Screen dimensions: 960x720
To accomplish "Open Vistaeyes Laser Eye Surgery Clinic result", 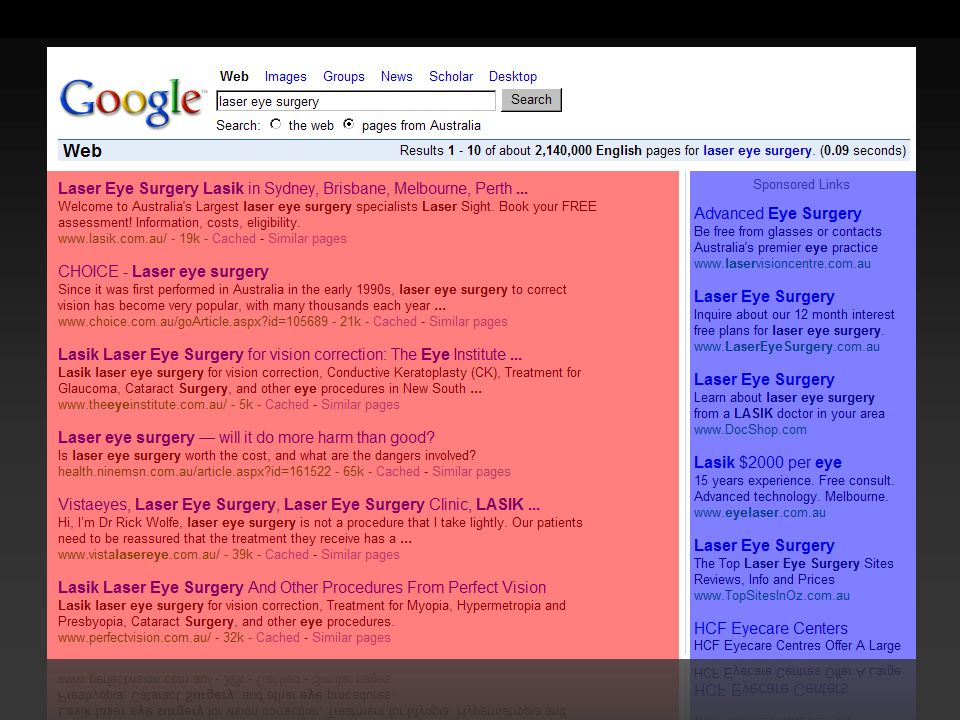I will tap(299, 504).
